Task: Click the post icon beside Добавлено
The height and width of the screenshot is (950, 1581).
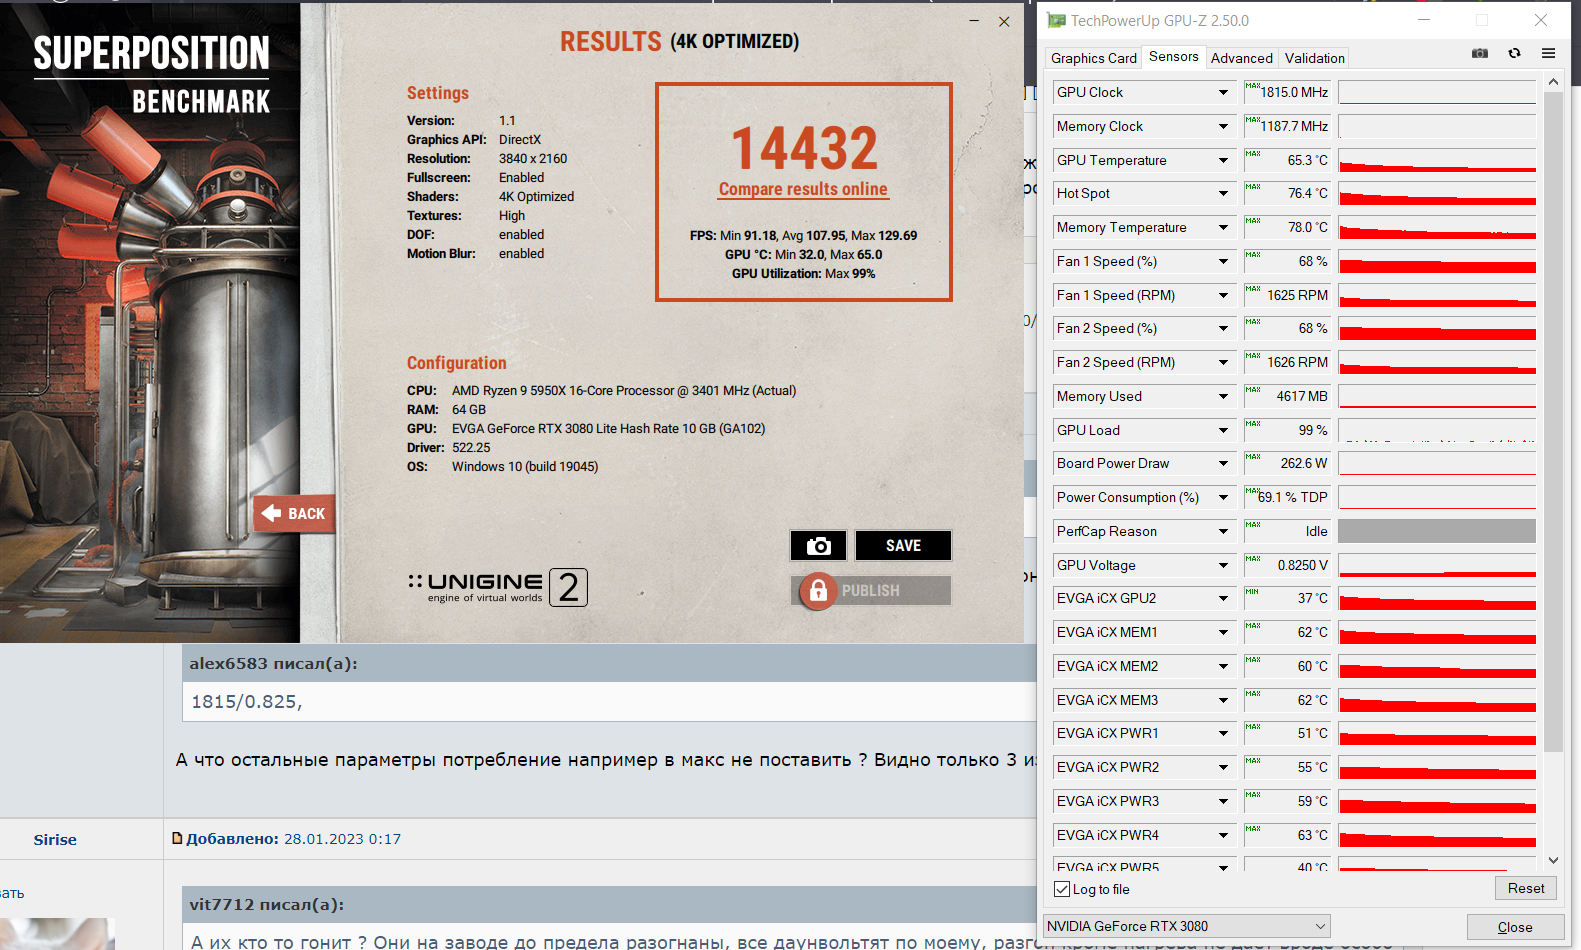Action: click(x=177, y=838)
